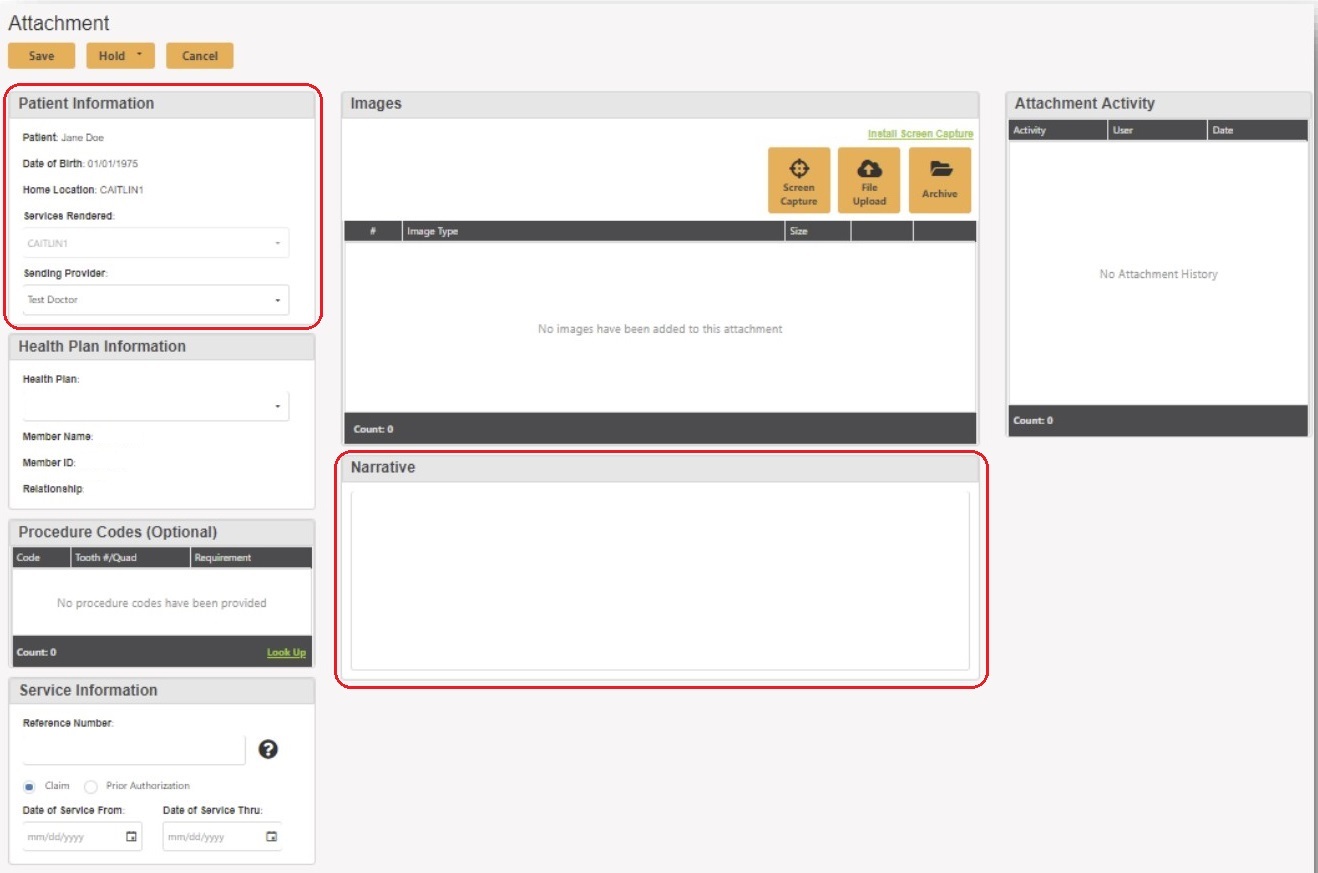Click the Cancel button
Image resolution: width=1318 pixels, height=873 pixels.
[200, 56]
